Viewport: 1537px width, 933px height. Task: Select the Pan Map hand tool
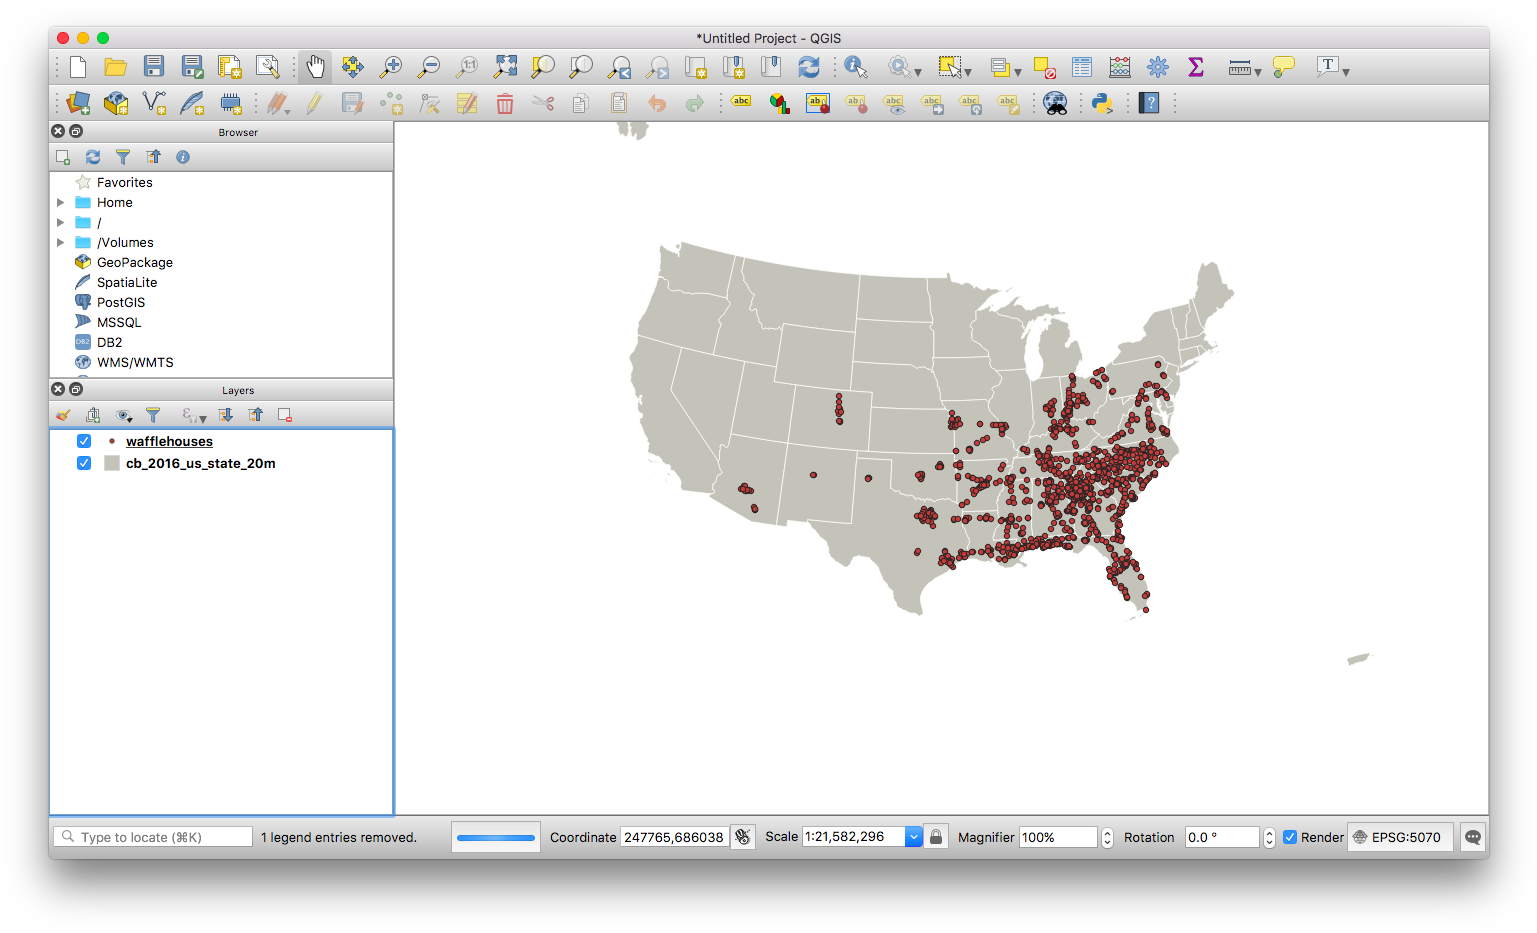[x=315, y=67]
